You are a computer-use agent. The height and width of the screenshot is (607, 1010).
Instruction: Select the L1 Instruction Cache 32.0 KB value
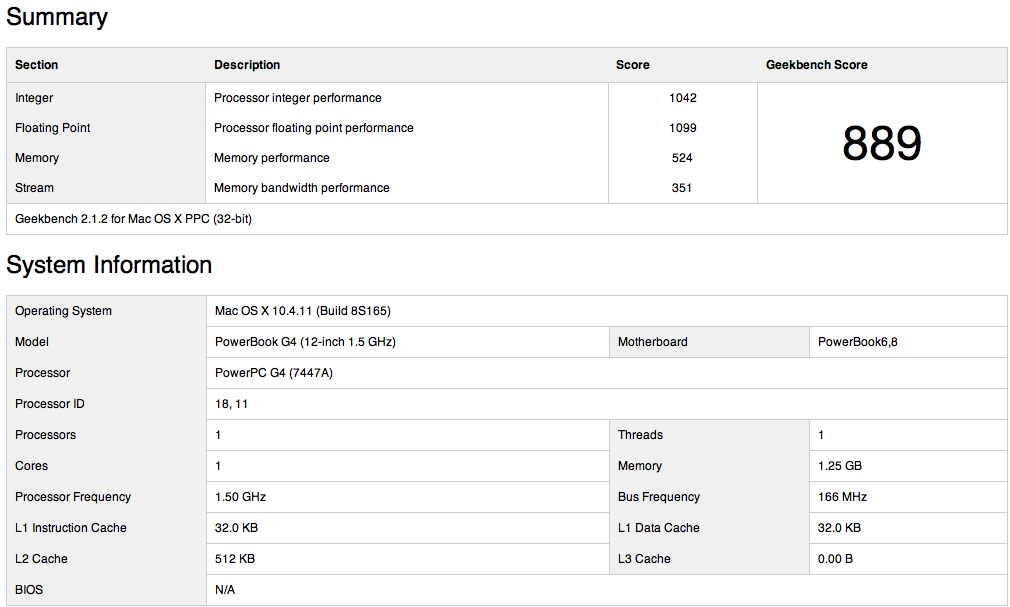(236, 528)
